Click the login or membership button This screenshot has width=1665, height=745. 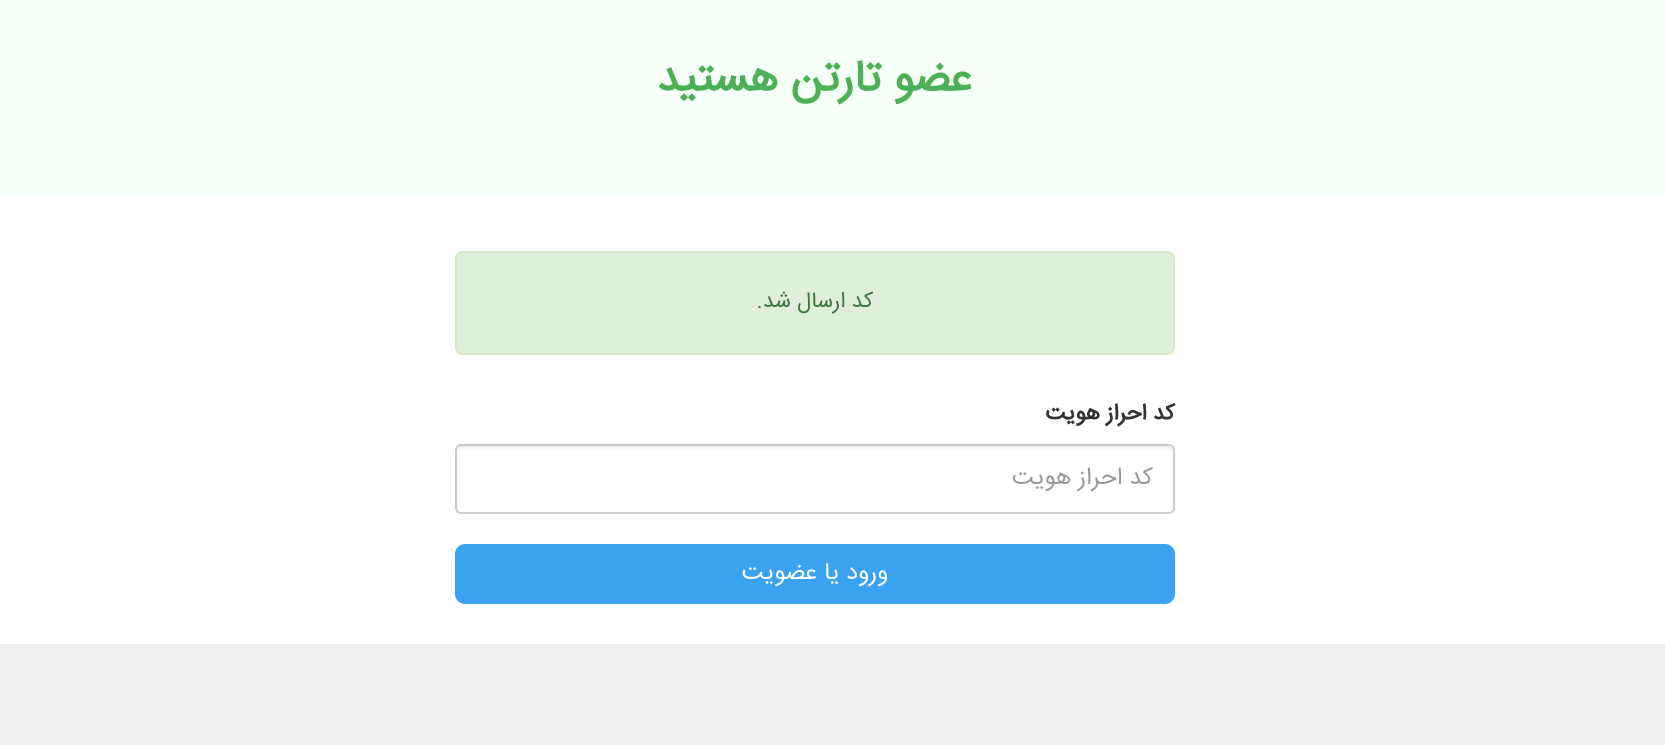(814, 574)
